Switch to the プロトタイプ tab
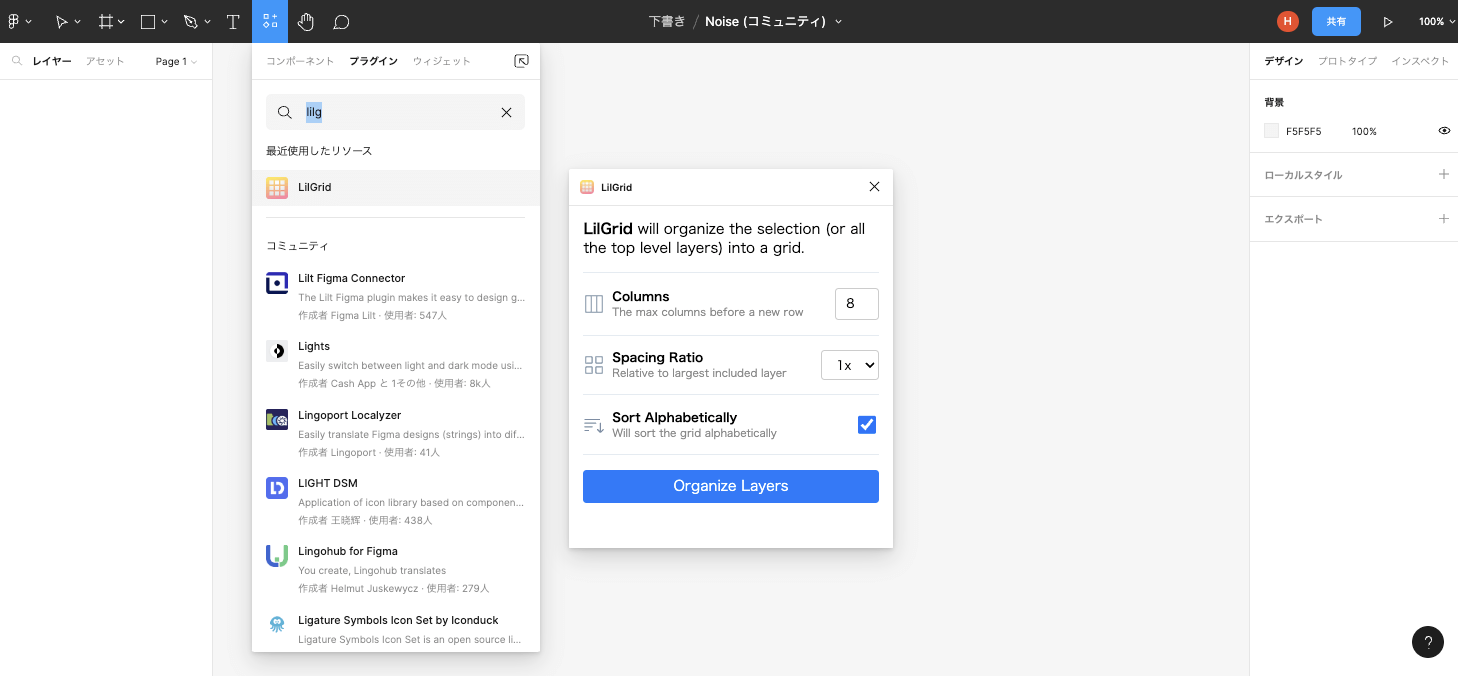1458x676 pixels. point(1347,61)
